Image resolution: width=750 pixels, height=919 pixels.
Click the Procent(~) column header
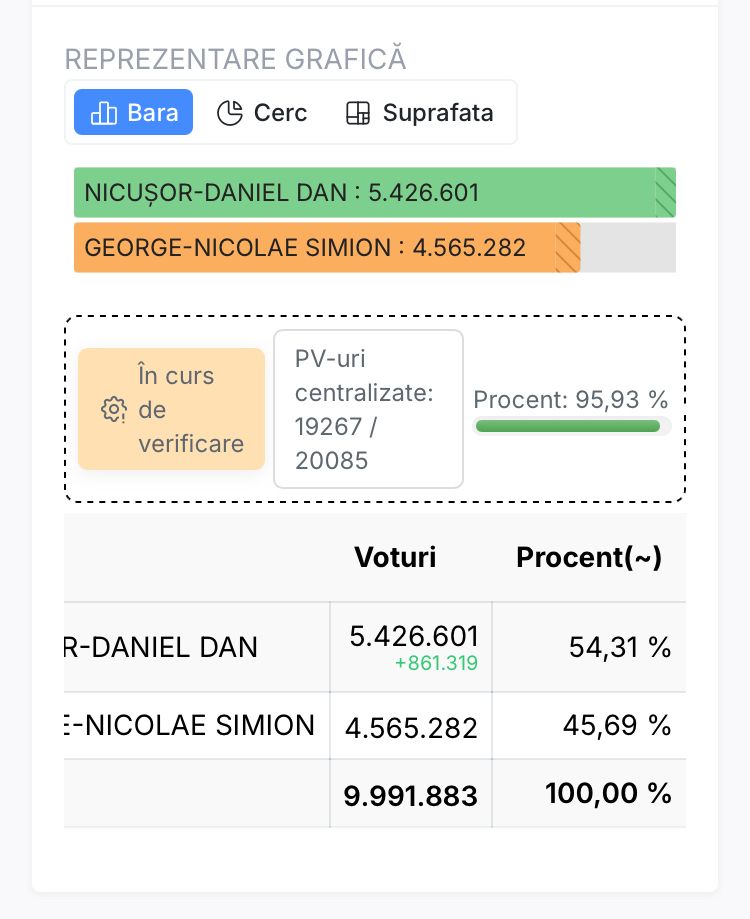point(589,557)
